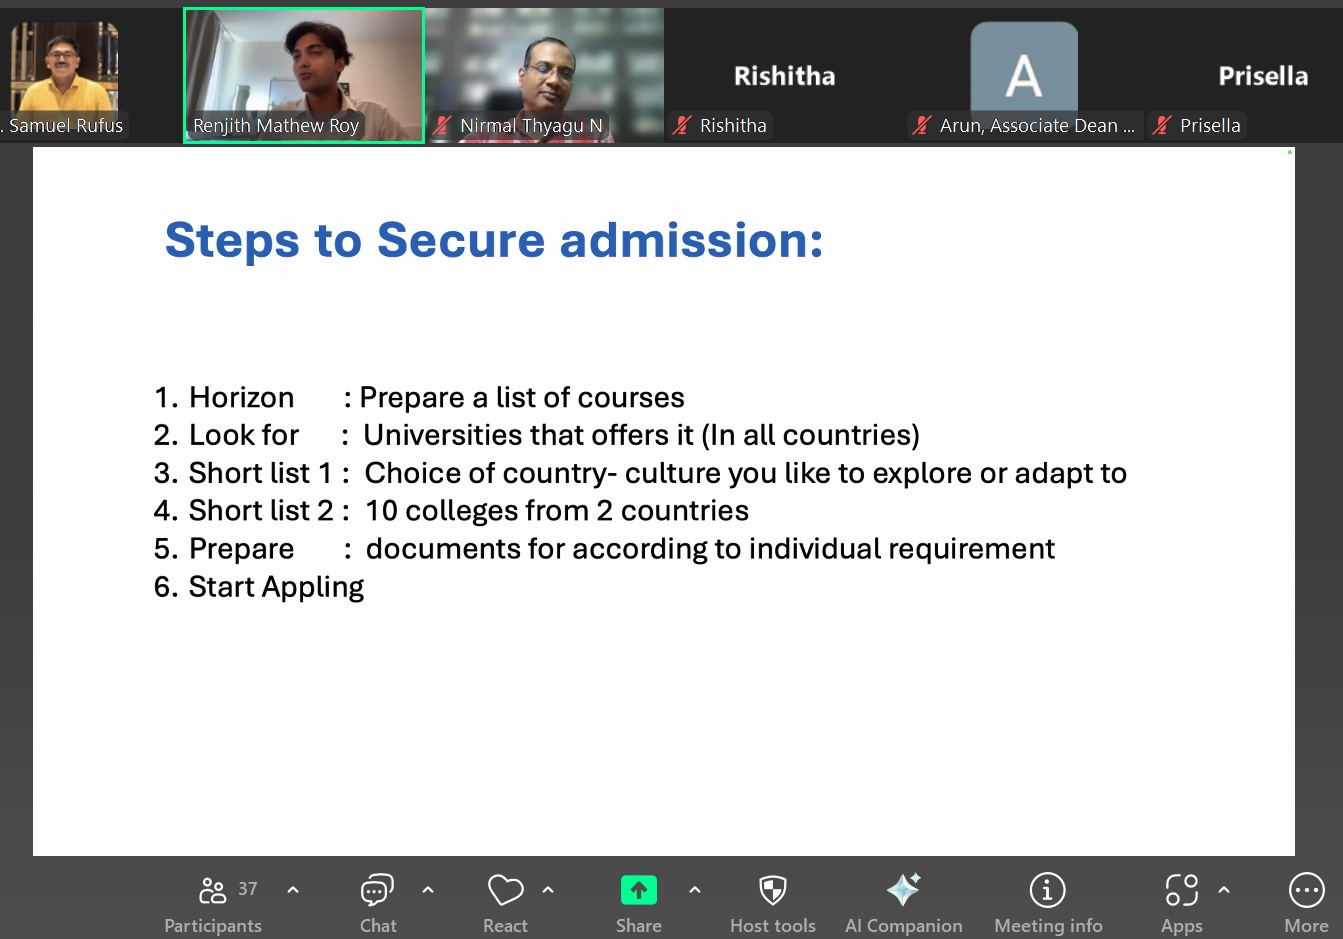Click the green Share screen icon
The image size is (1343, 939).
pyautogui.click(x=638, y=890)
